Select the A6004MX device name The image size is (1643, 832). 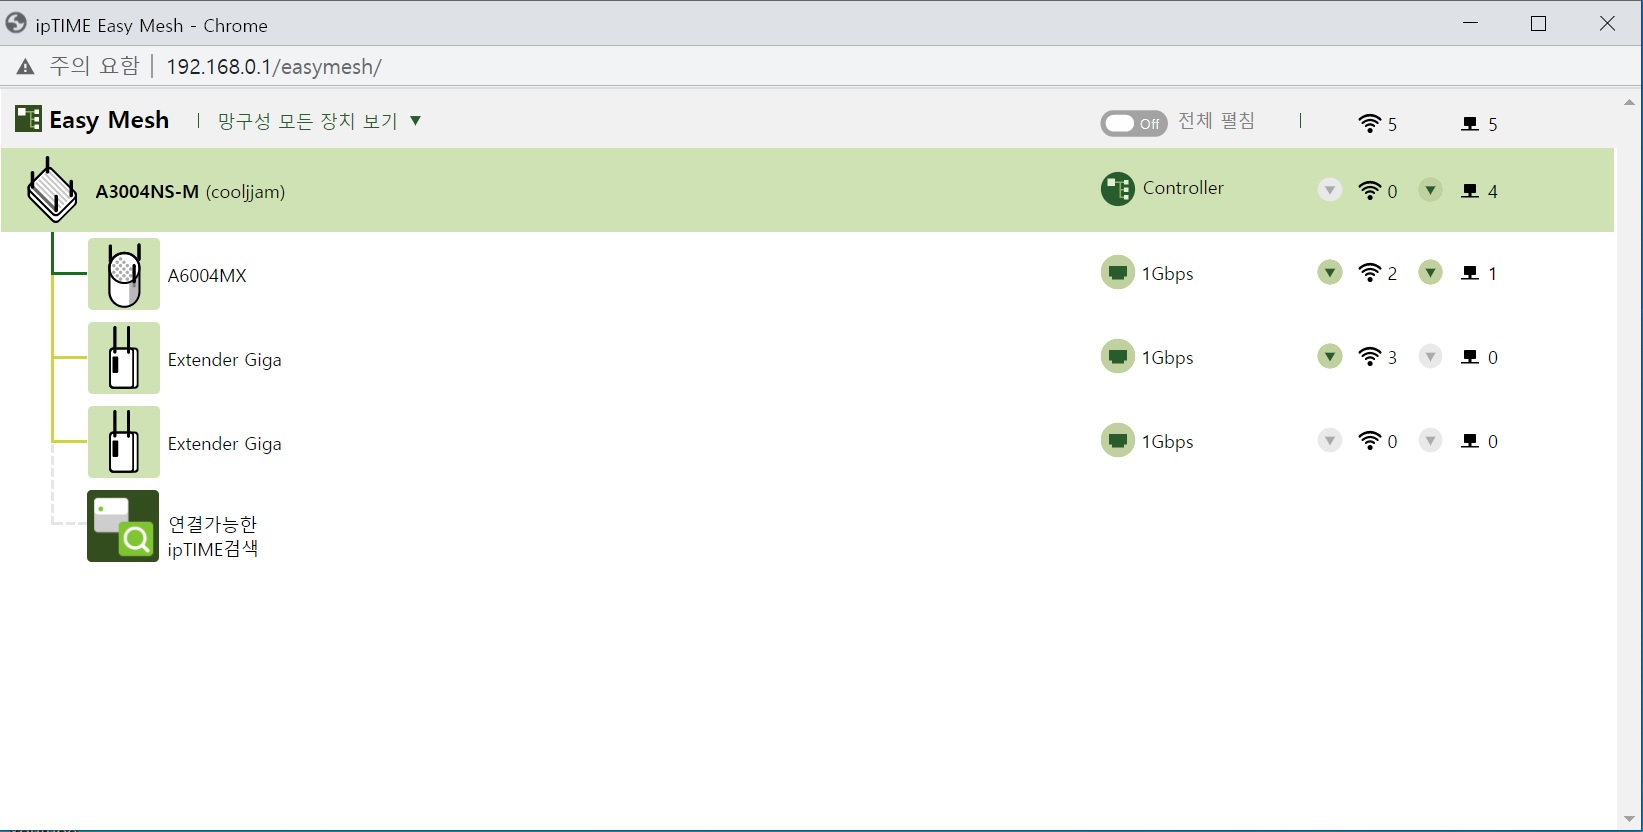pyautogui.click(x=207, y=276)
